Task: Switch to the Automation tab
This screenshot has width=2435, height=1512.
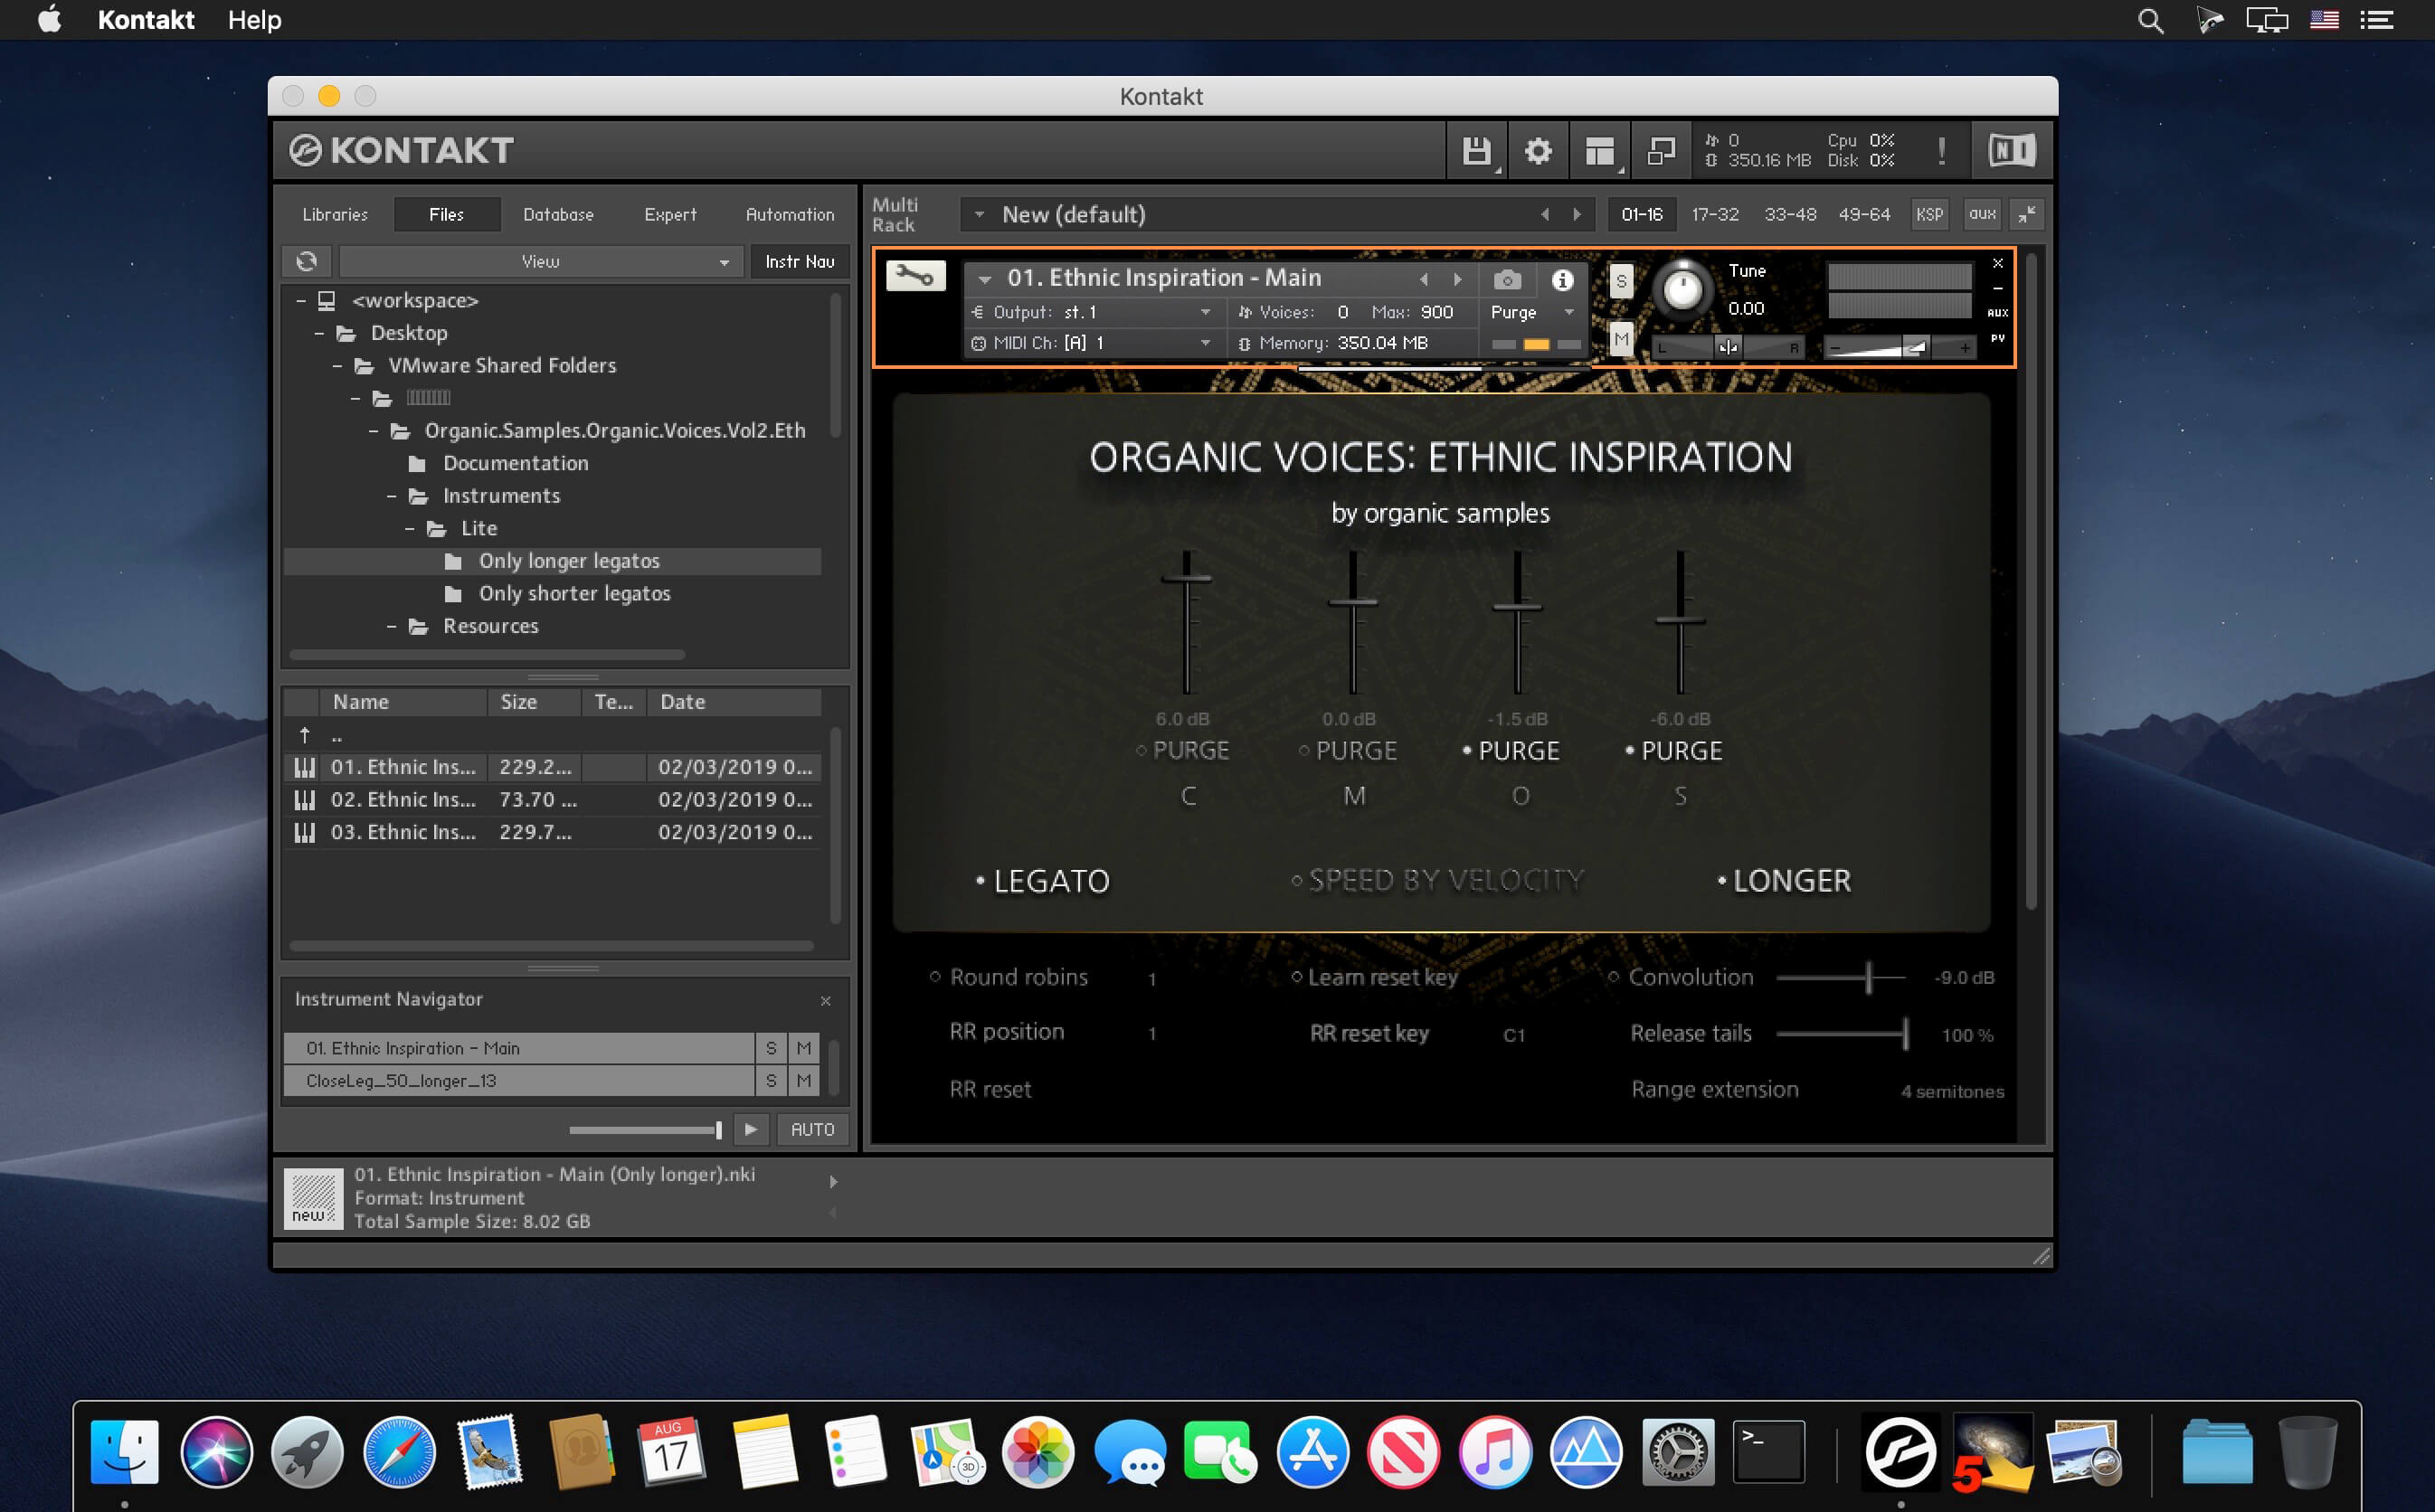Action: (x=790, y=214)
